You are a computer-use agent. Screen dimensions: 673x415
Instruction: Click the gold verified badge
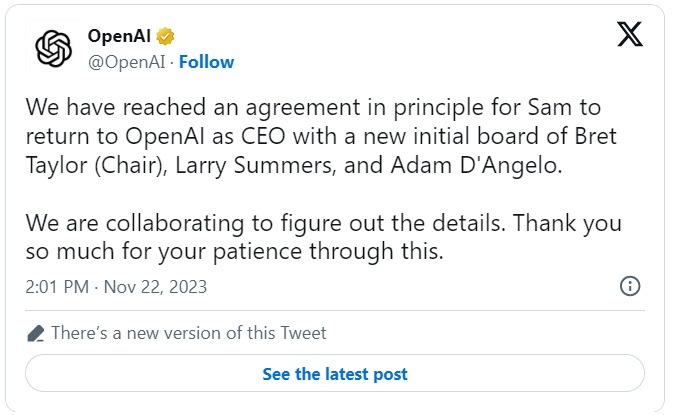[x=166, y=37]
